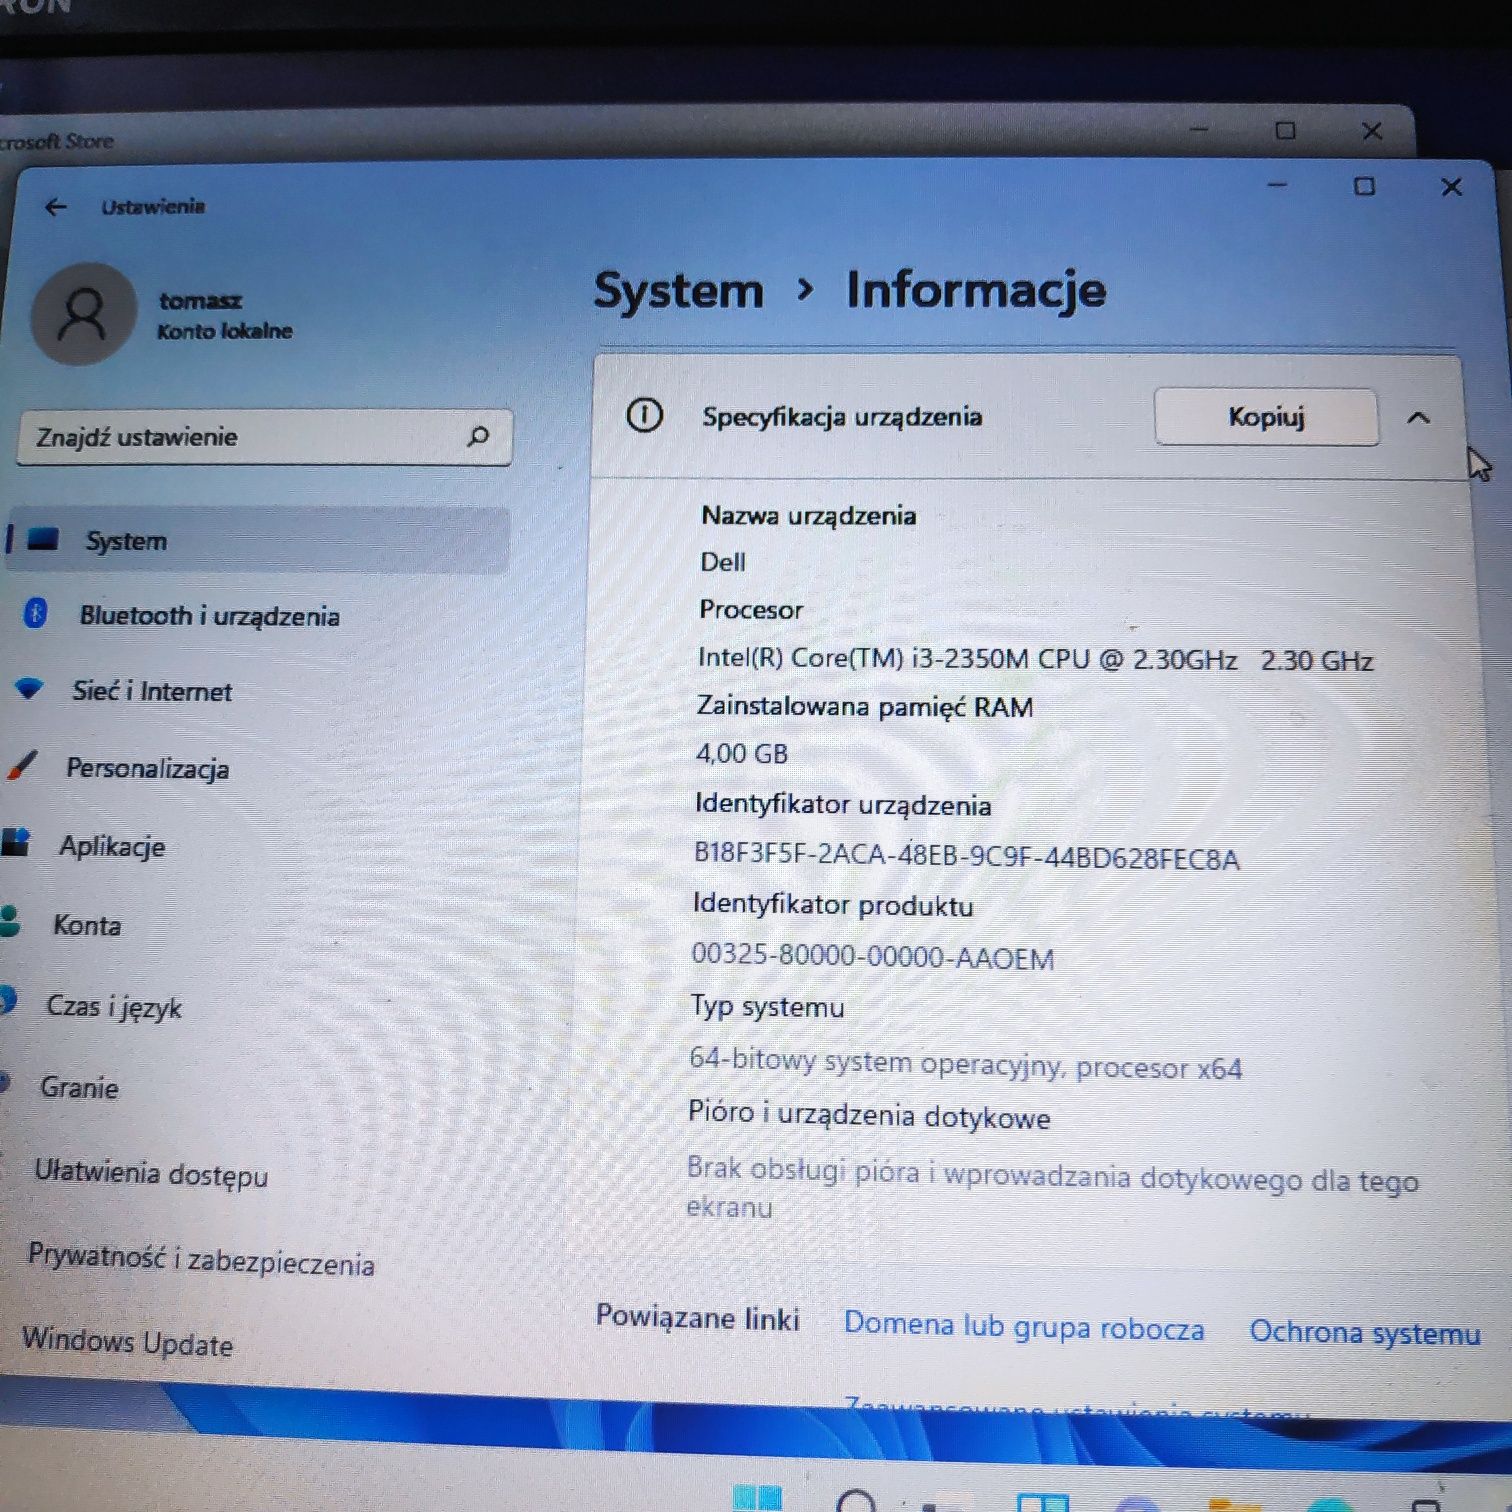This screenshot has width=1512, height=1512.
Task: Click product ID 00325-80000-00000-AAOEM
Action: pyautogui.click(x=873, y=956)
